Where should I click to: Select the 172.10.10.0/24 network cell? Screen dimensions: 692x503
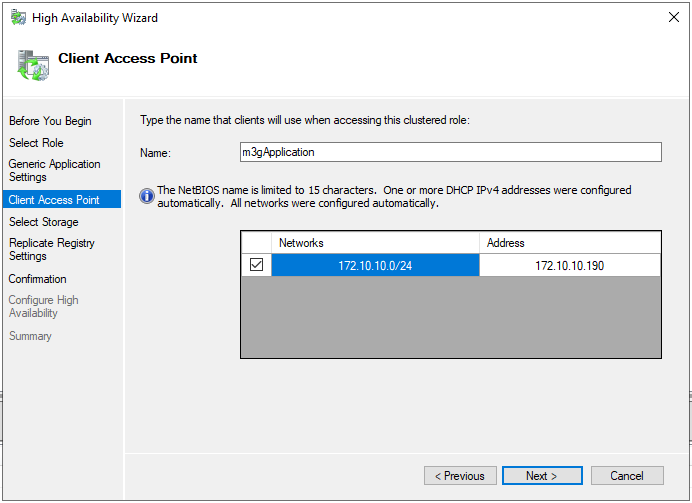[375, 265]
